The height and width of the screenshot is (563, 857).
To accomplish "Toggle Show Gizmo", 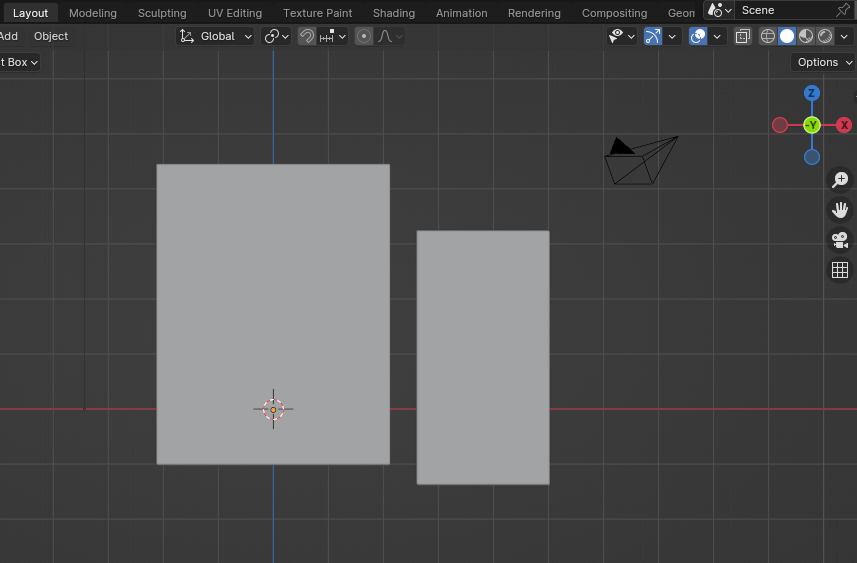I will [653, 36].
